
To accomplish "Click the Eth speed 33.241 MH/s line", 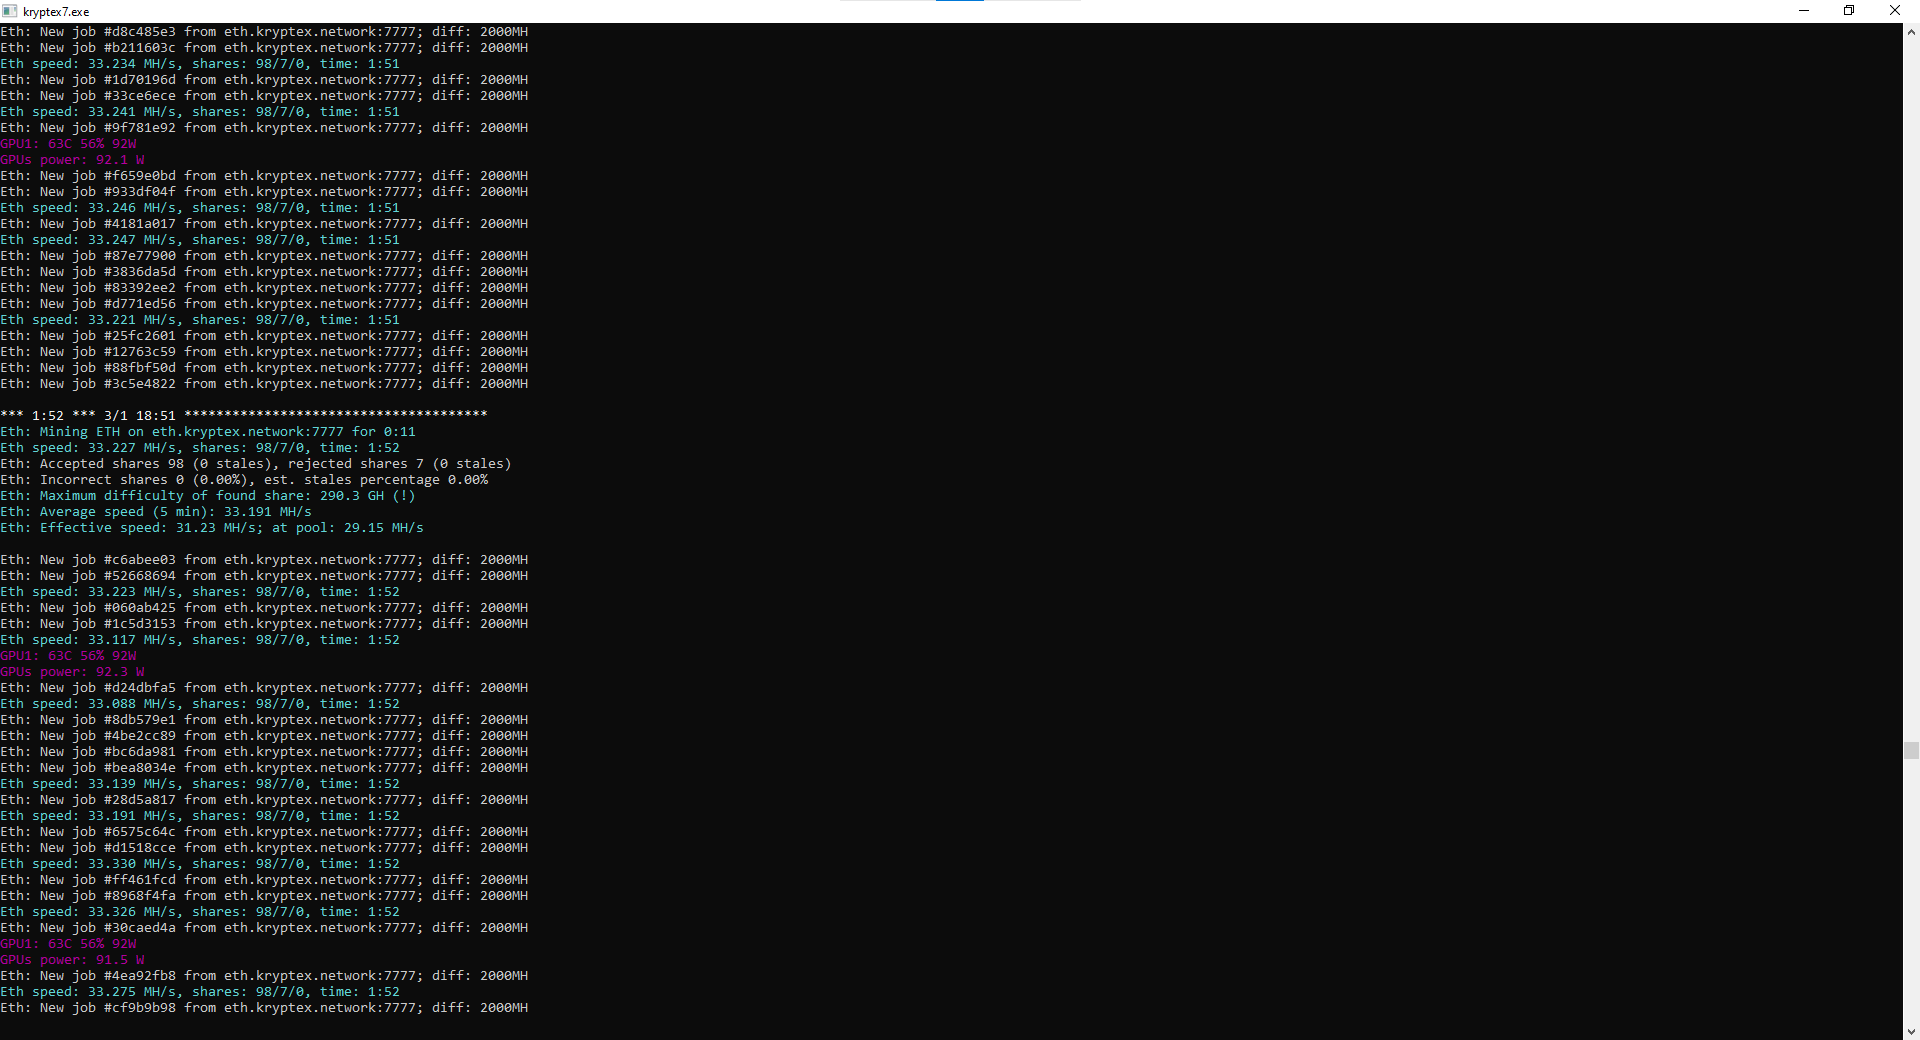I will tap(200, 112).
